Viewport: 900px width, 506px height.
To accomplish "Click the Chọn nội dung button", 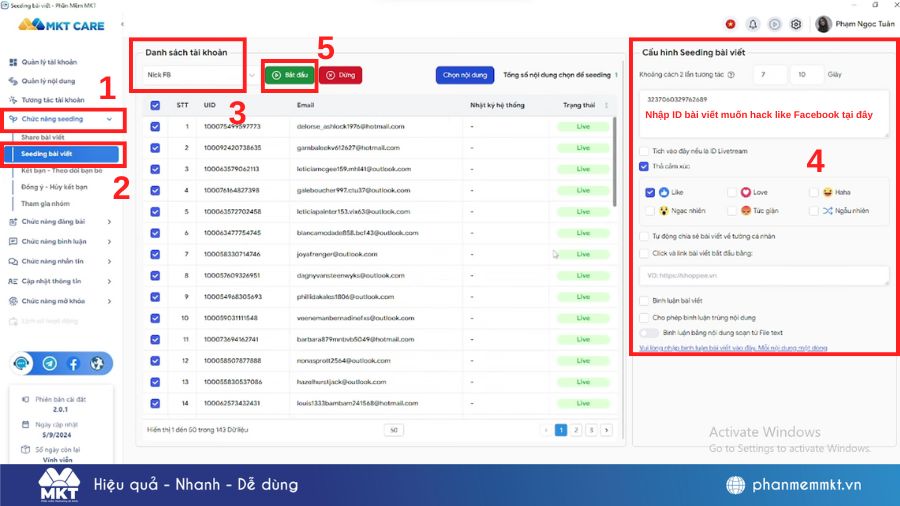I will coord(465,75).
